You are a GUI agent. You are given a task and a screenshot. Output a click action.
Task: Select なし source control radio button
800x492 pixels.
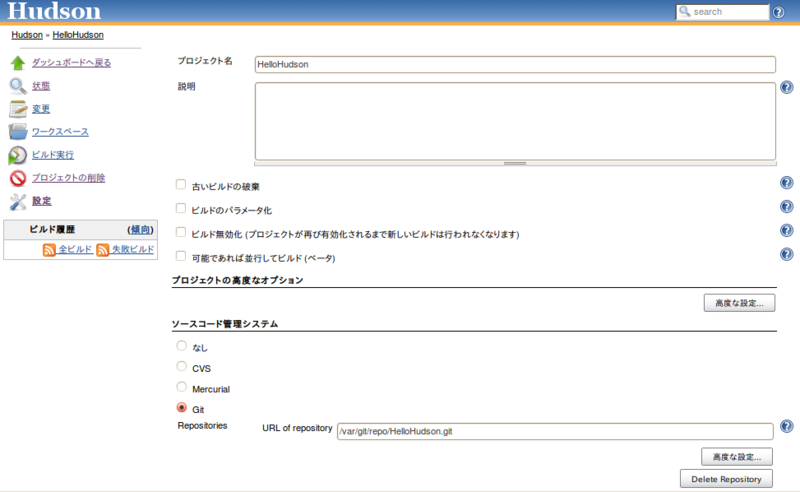click(181, 346)
